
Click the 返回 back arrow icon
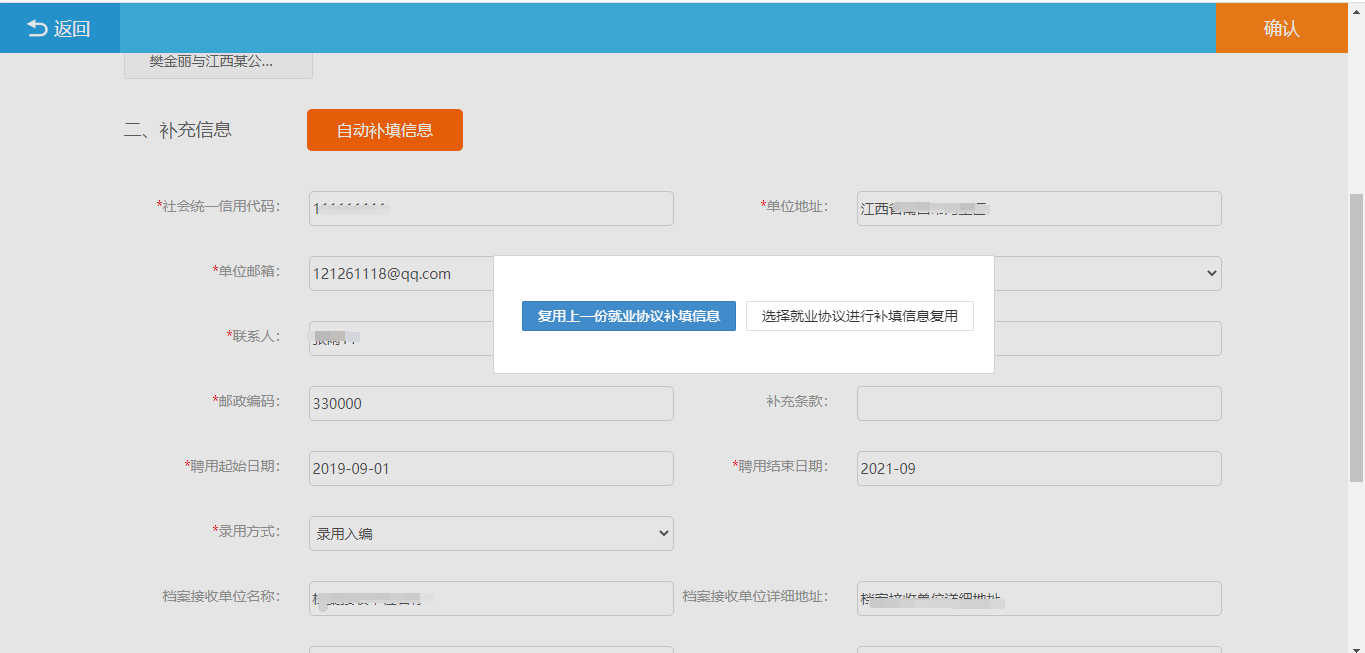[x=37, y=29]
